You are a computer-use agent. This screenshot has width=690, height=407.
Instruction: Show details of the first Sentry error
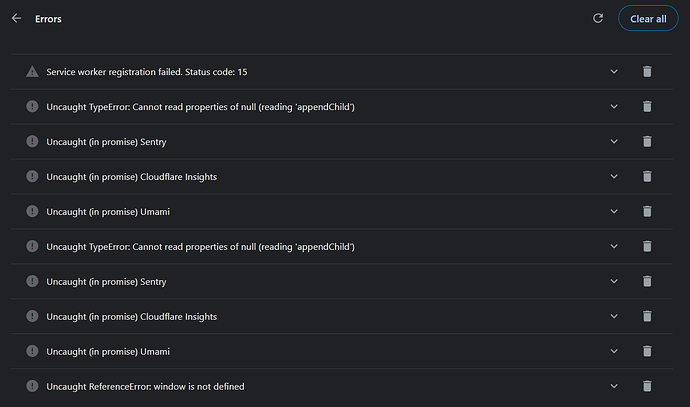point(614,142)
